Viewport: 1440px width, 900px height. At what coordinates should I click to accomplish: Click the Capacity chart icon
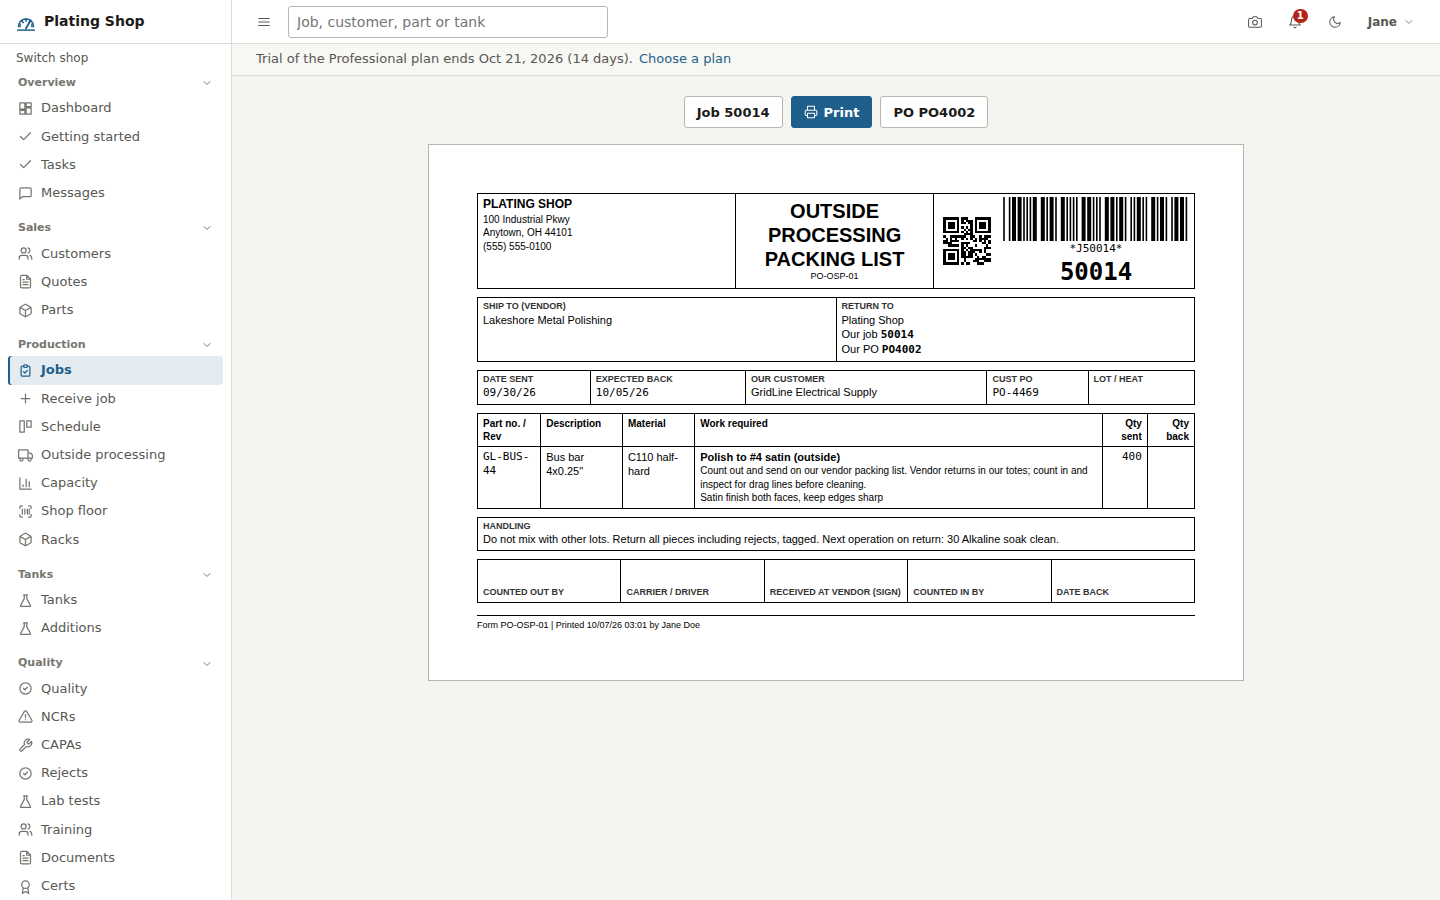coord(26,483)
